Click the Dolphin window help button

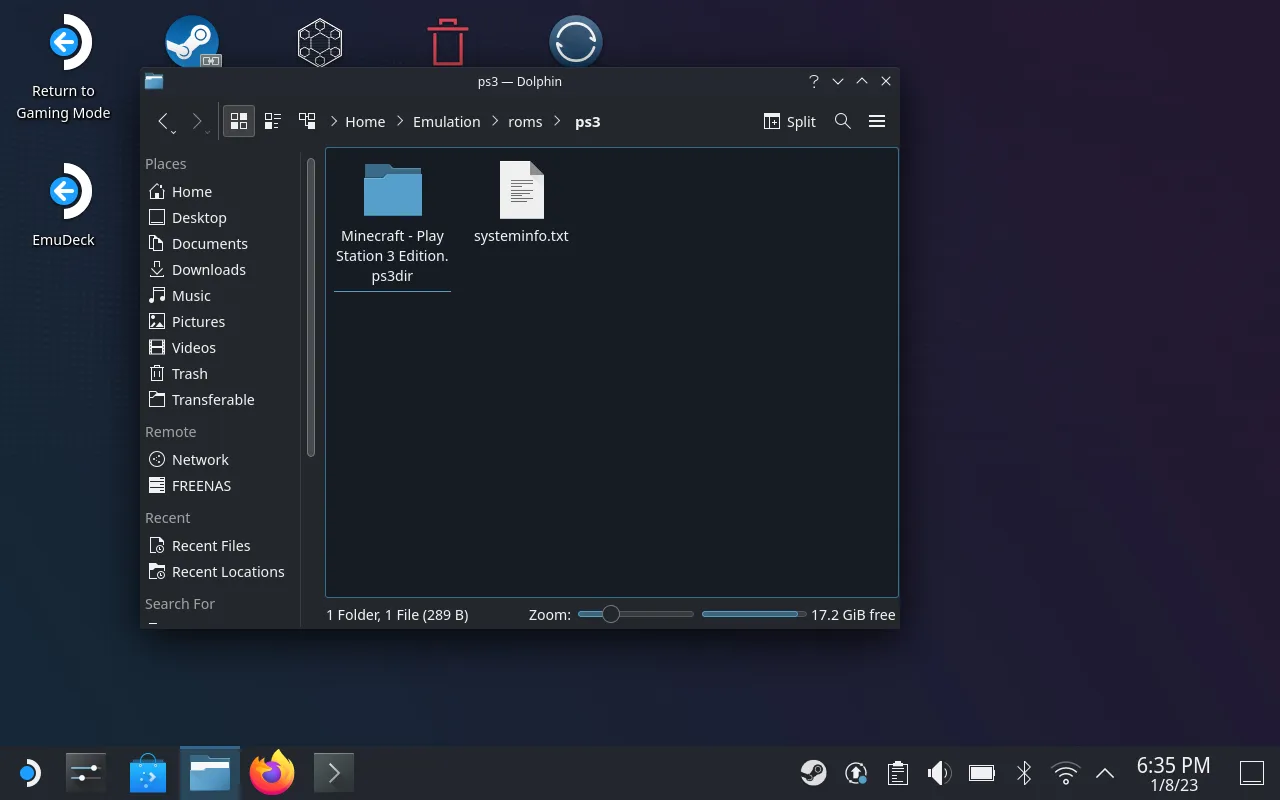[x=814, y=81]
